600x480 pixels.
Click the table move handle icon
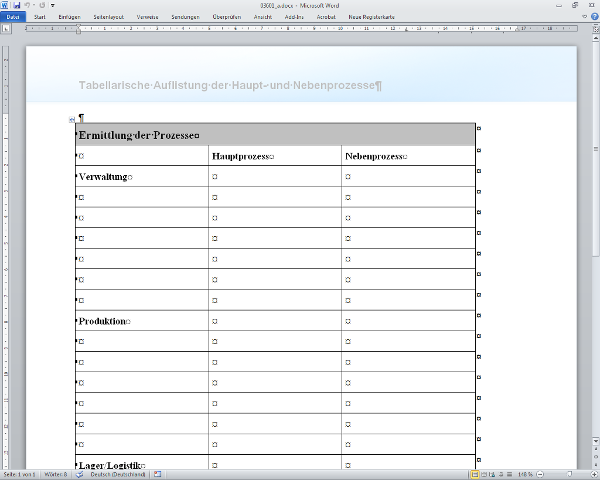point(71,119)
